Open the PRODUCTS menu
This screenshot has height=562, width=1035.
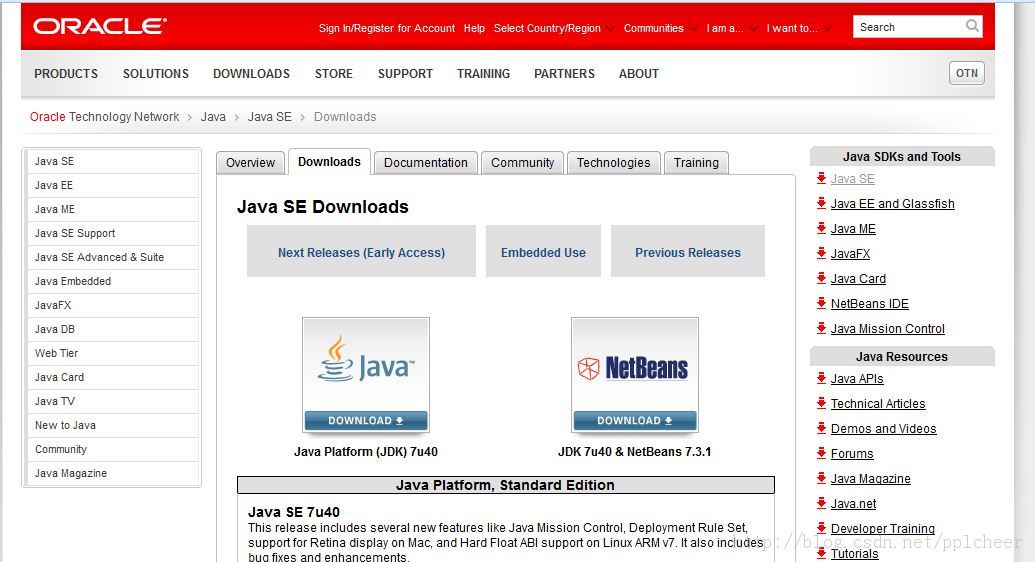tap(66, 74)
